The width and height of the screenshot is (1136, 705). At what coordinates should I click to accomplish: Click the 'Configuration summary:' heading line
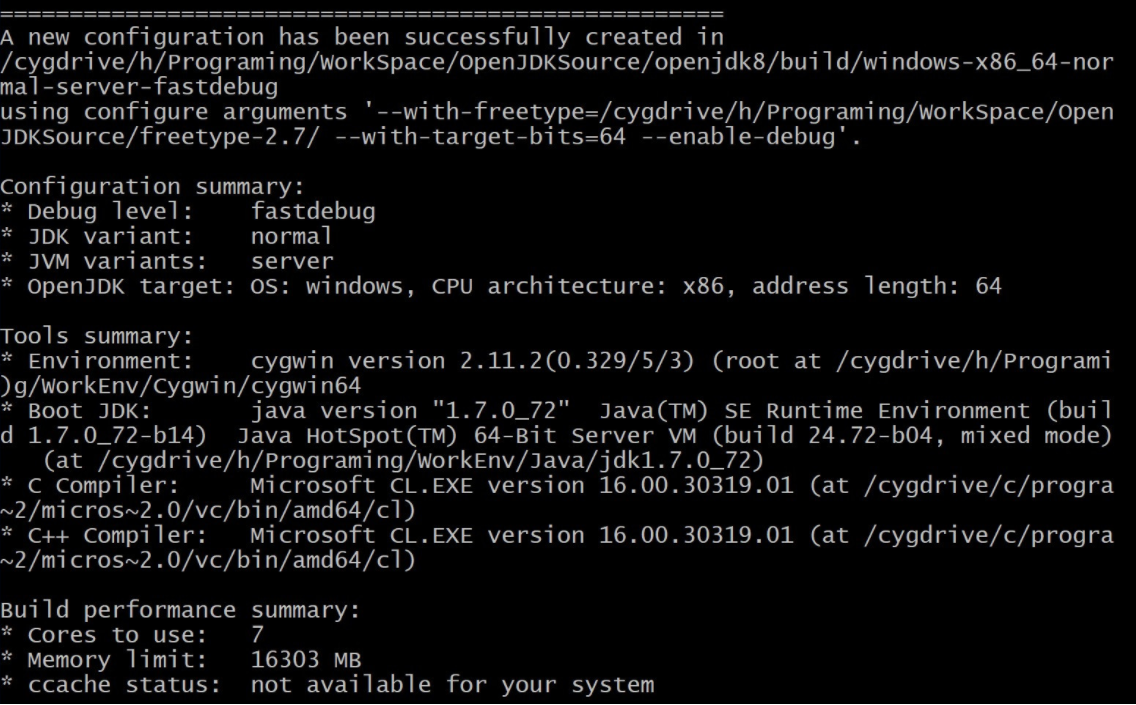coord(152,187)
